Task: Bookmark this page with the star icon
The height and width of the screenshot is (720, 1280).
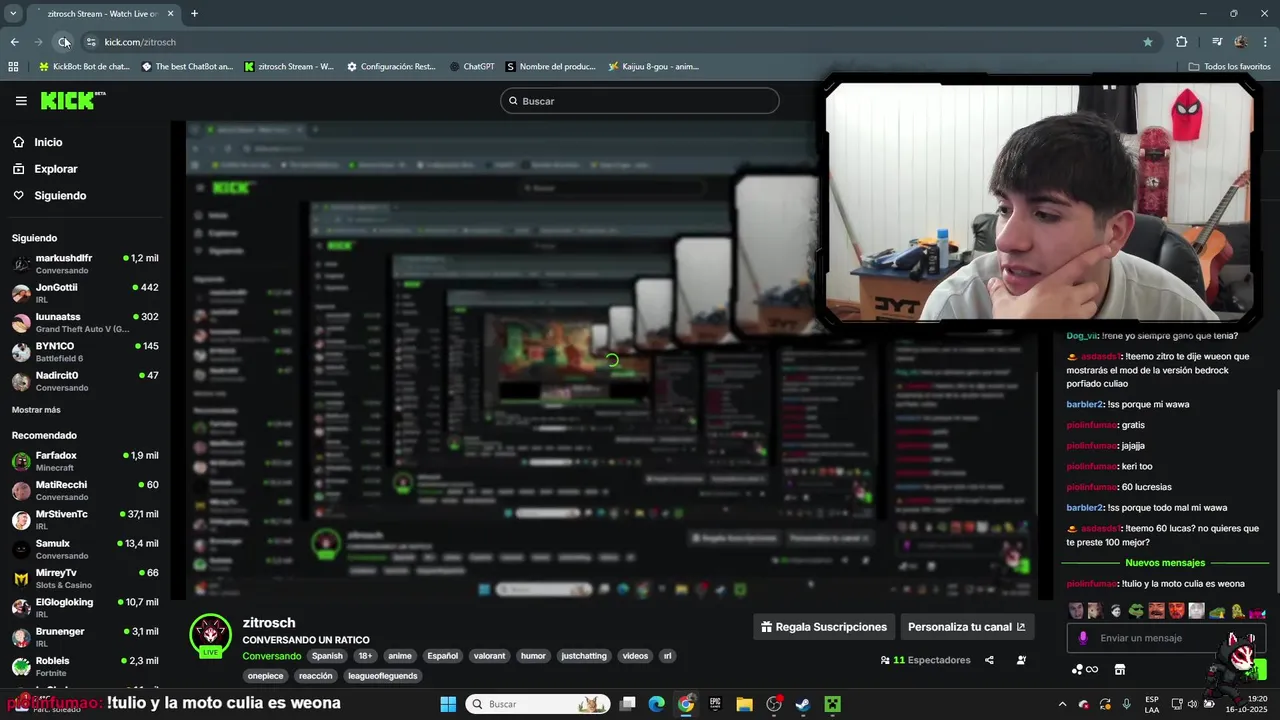Action: point(1148,42)
